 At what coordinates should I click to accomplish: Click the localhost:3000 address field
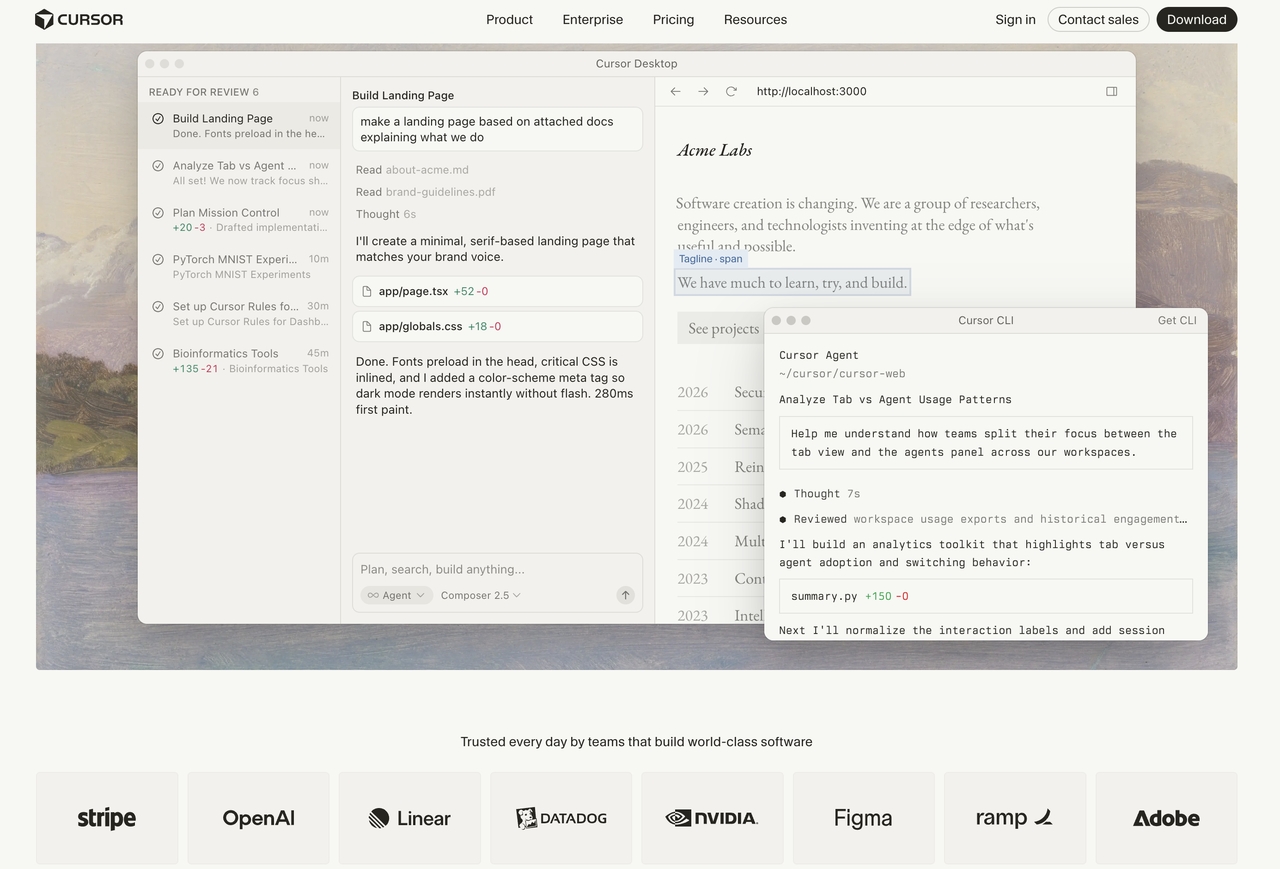click(811, 91)
